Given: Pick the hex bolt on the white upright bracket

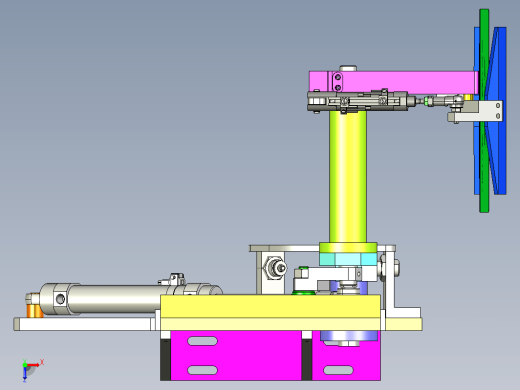Looking at the screenshot, I should pos(275,267).
